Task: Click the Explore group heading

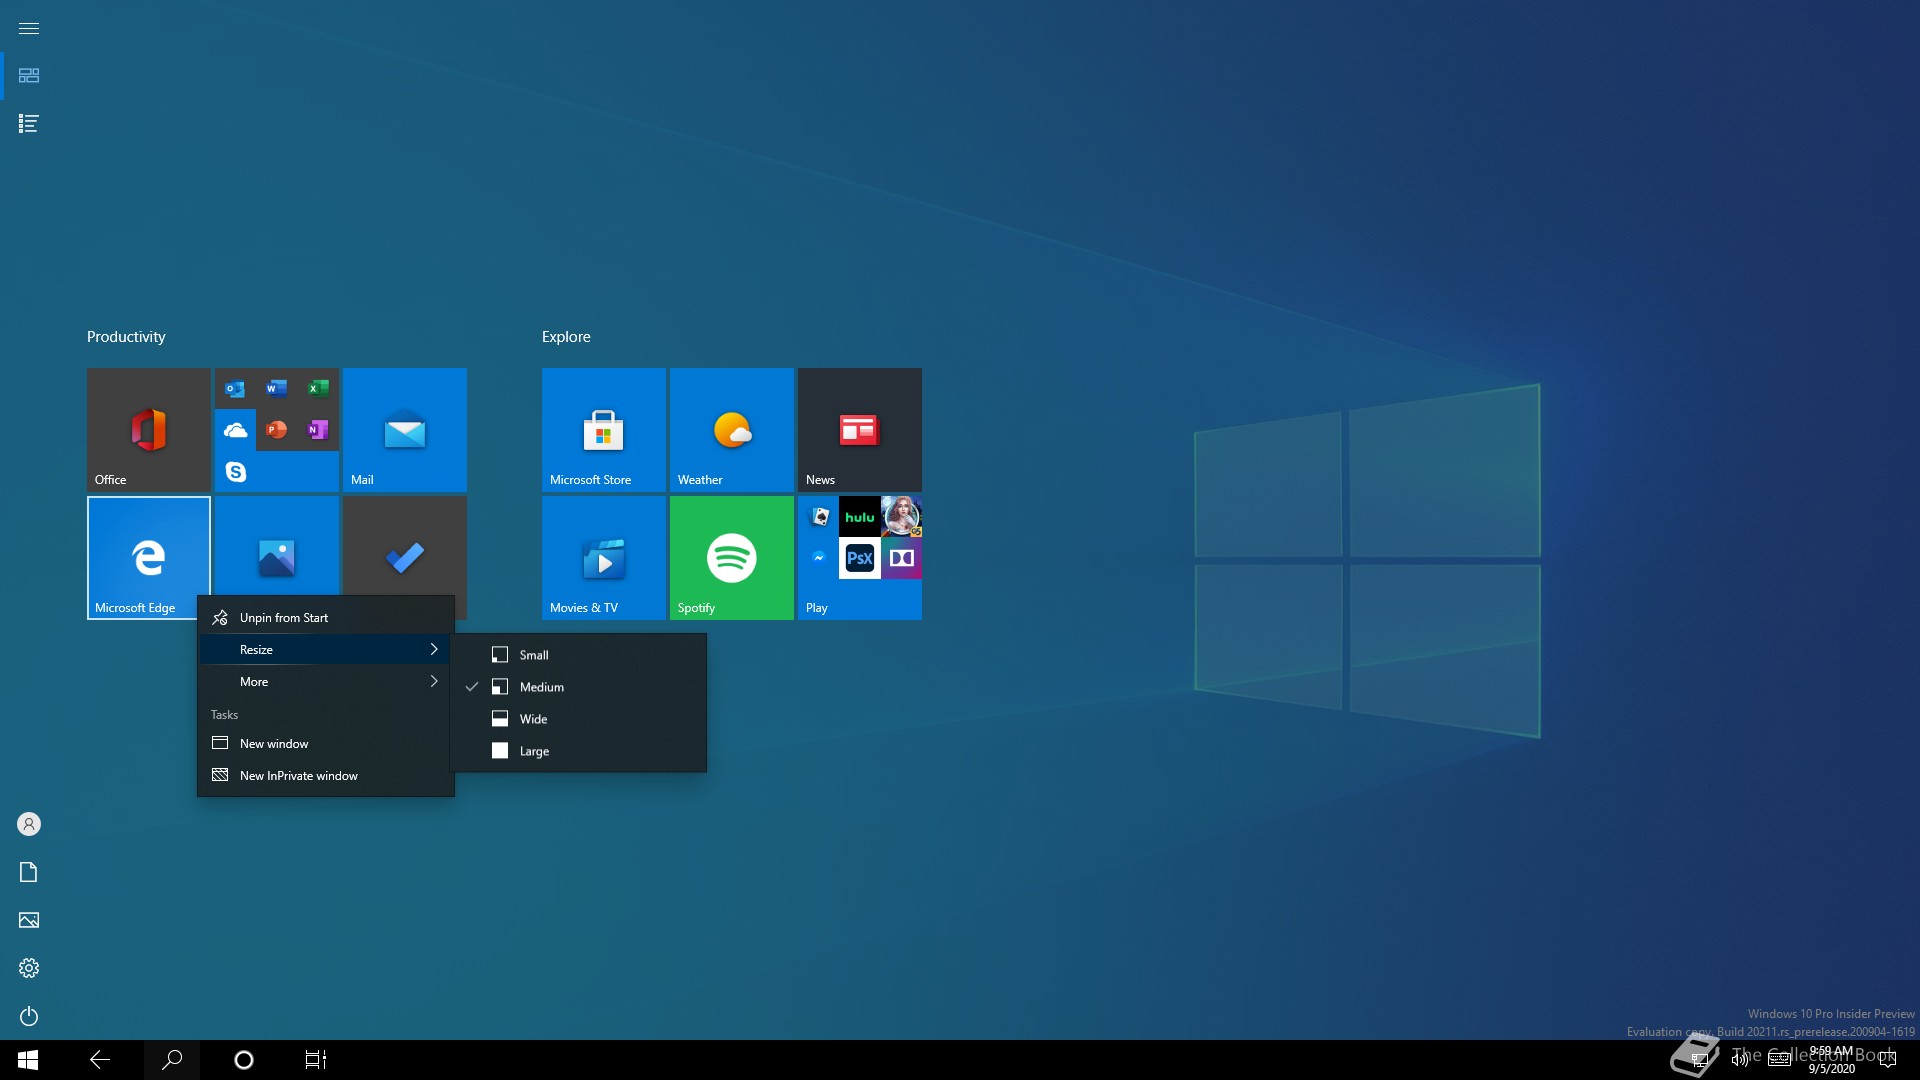Action: point(566,337)
